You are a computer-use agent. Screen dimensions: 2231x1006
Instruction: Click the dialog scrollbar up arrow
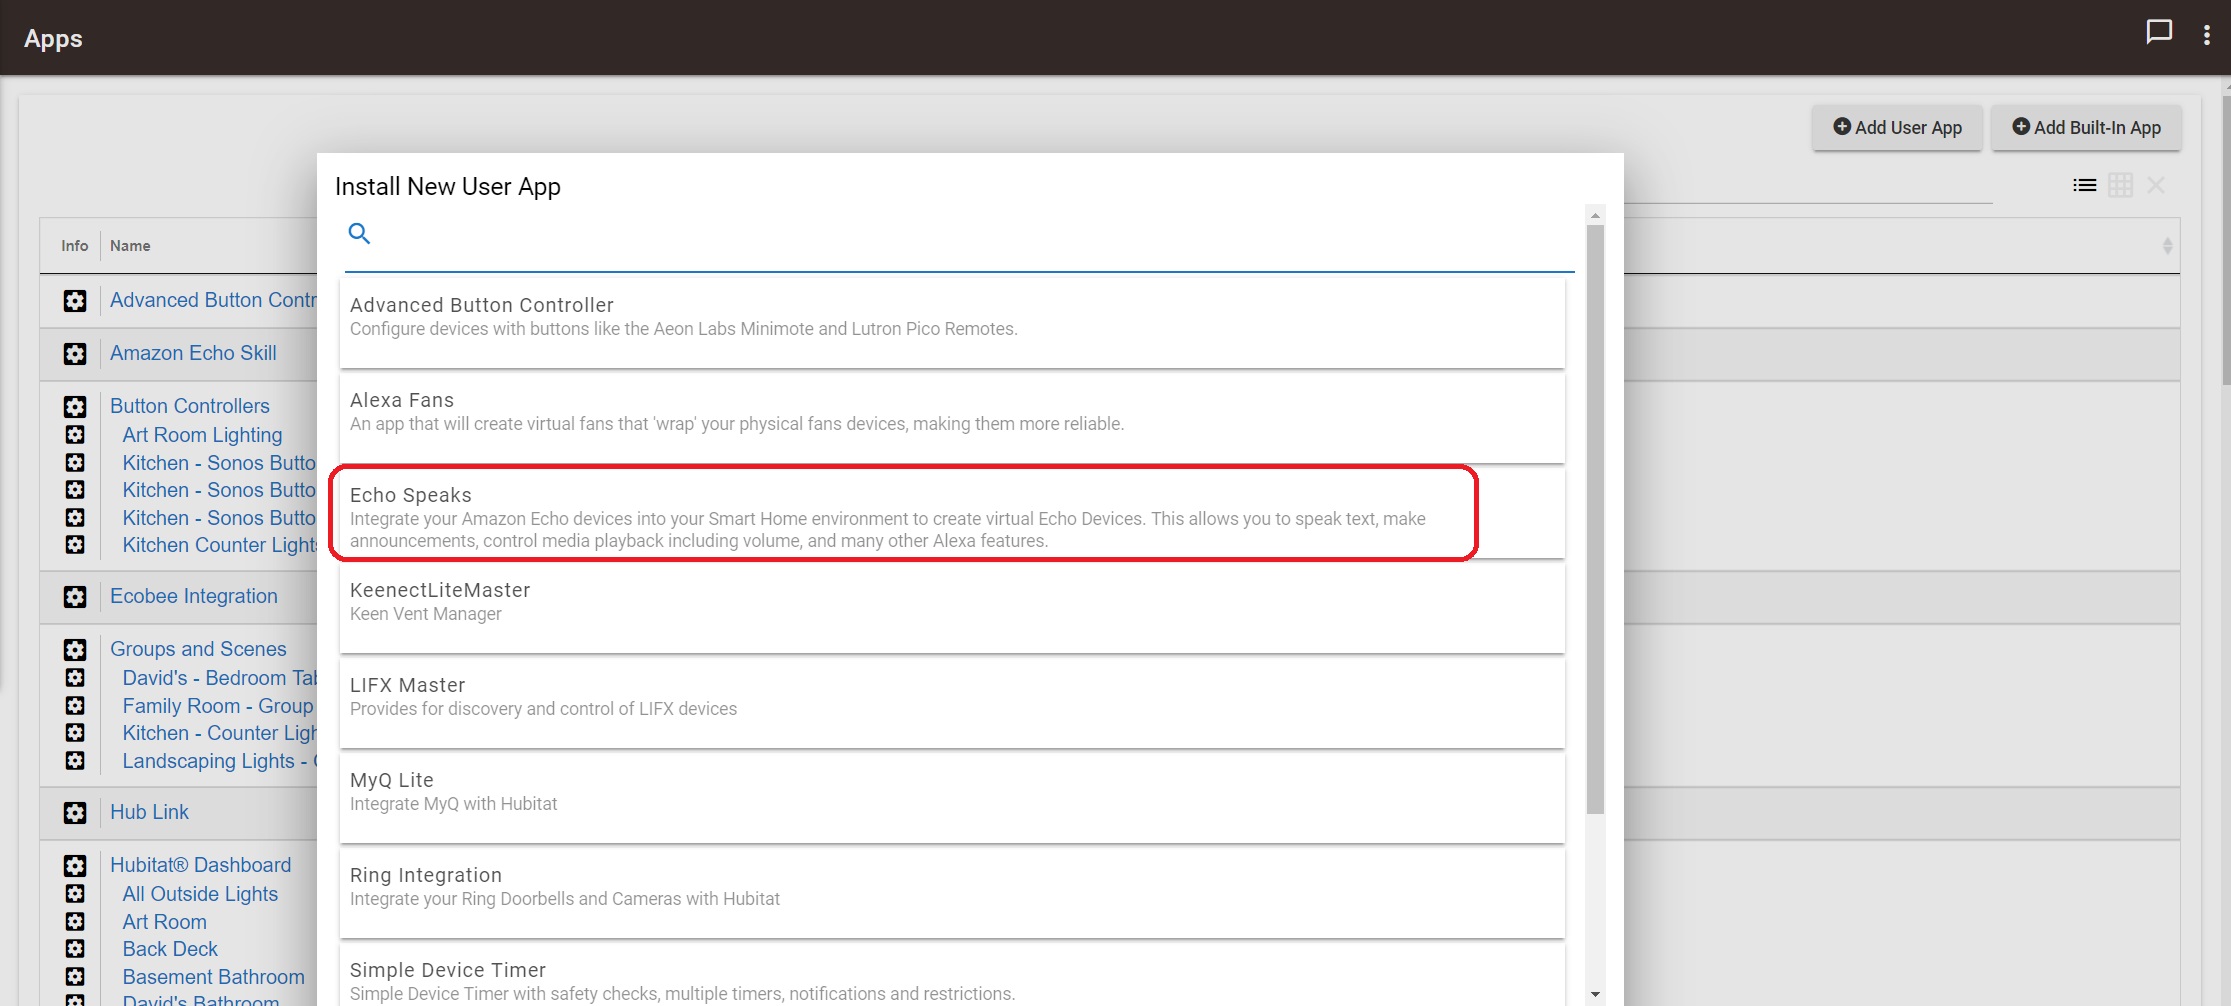[1596, 215]
